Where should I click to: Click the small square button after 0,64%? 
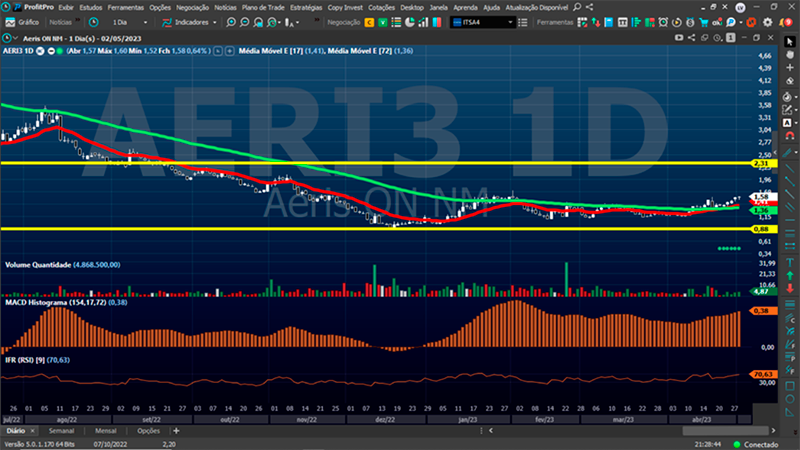(x=218, y=51)
